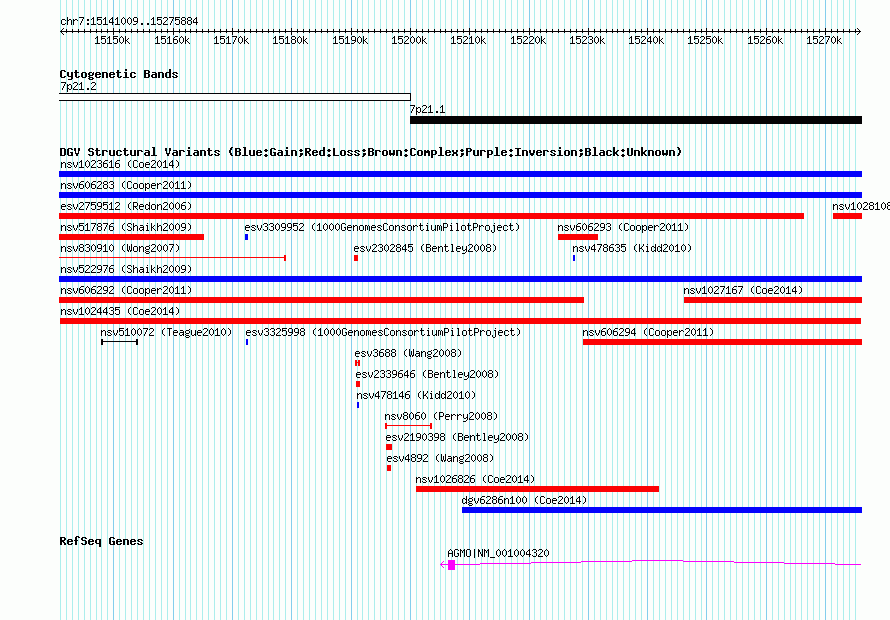Click the red nsv1026826 loss bar
This screenshot has width=890, height=620.
coord(538,489)
